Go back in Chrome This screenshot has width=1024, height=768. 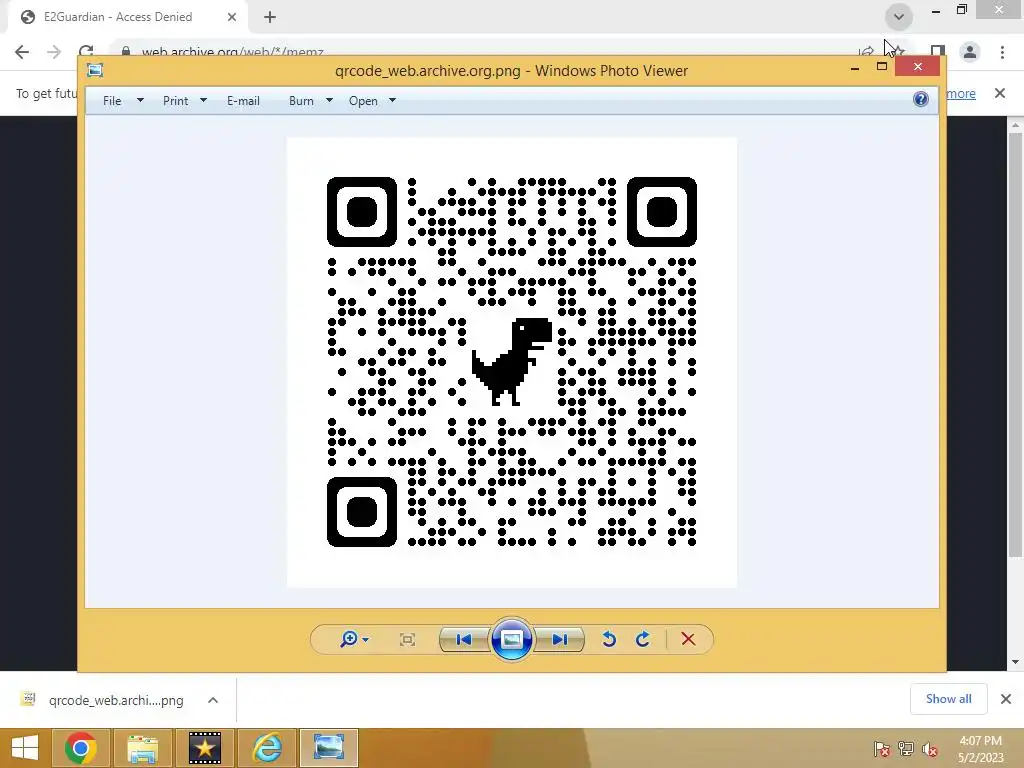[x=22, y=52]
